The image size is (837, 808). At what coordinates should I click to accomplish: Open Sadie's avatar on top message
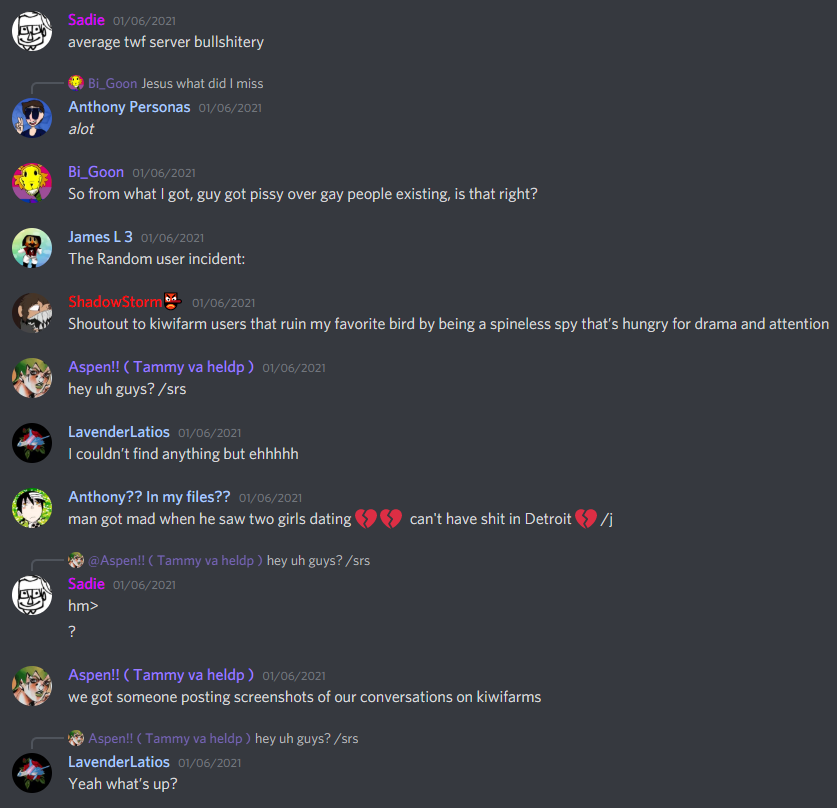point(32,31)
